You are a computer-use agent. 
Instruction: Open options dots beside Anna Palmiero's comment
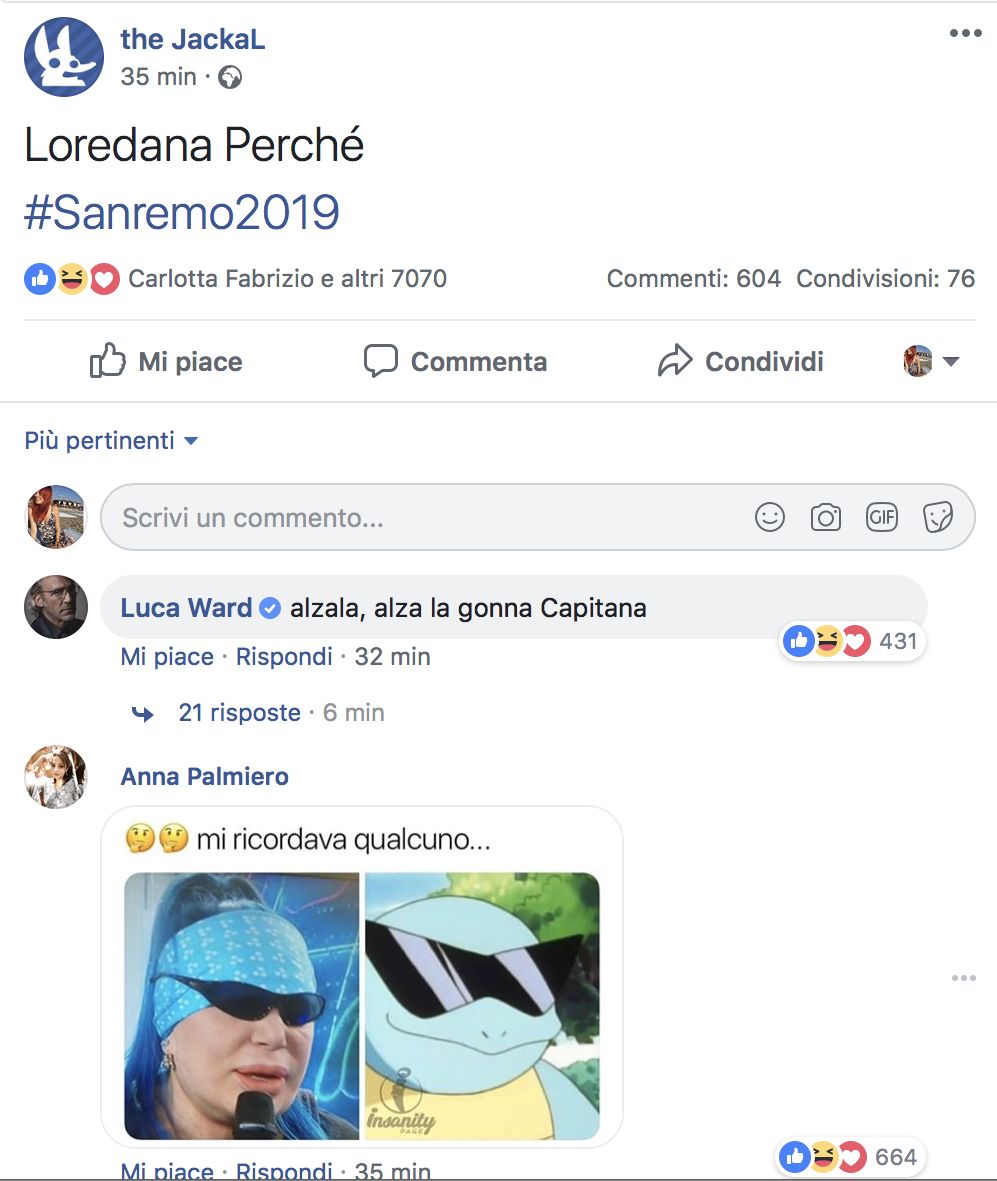964,978
